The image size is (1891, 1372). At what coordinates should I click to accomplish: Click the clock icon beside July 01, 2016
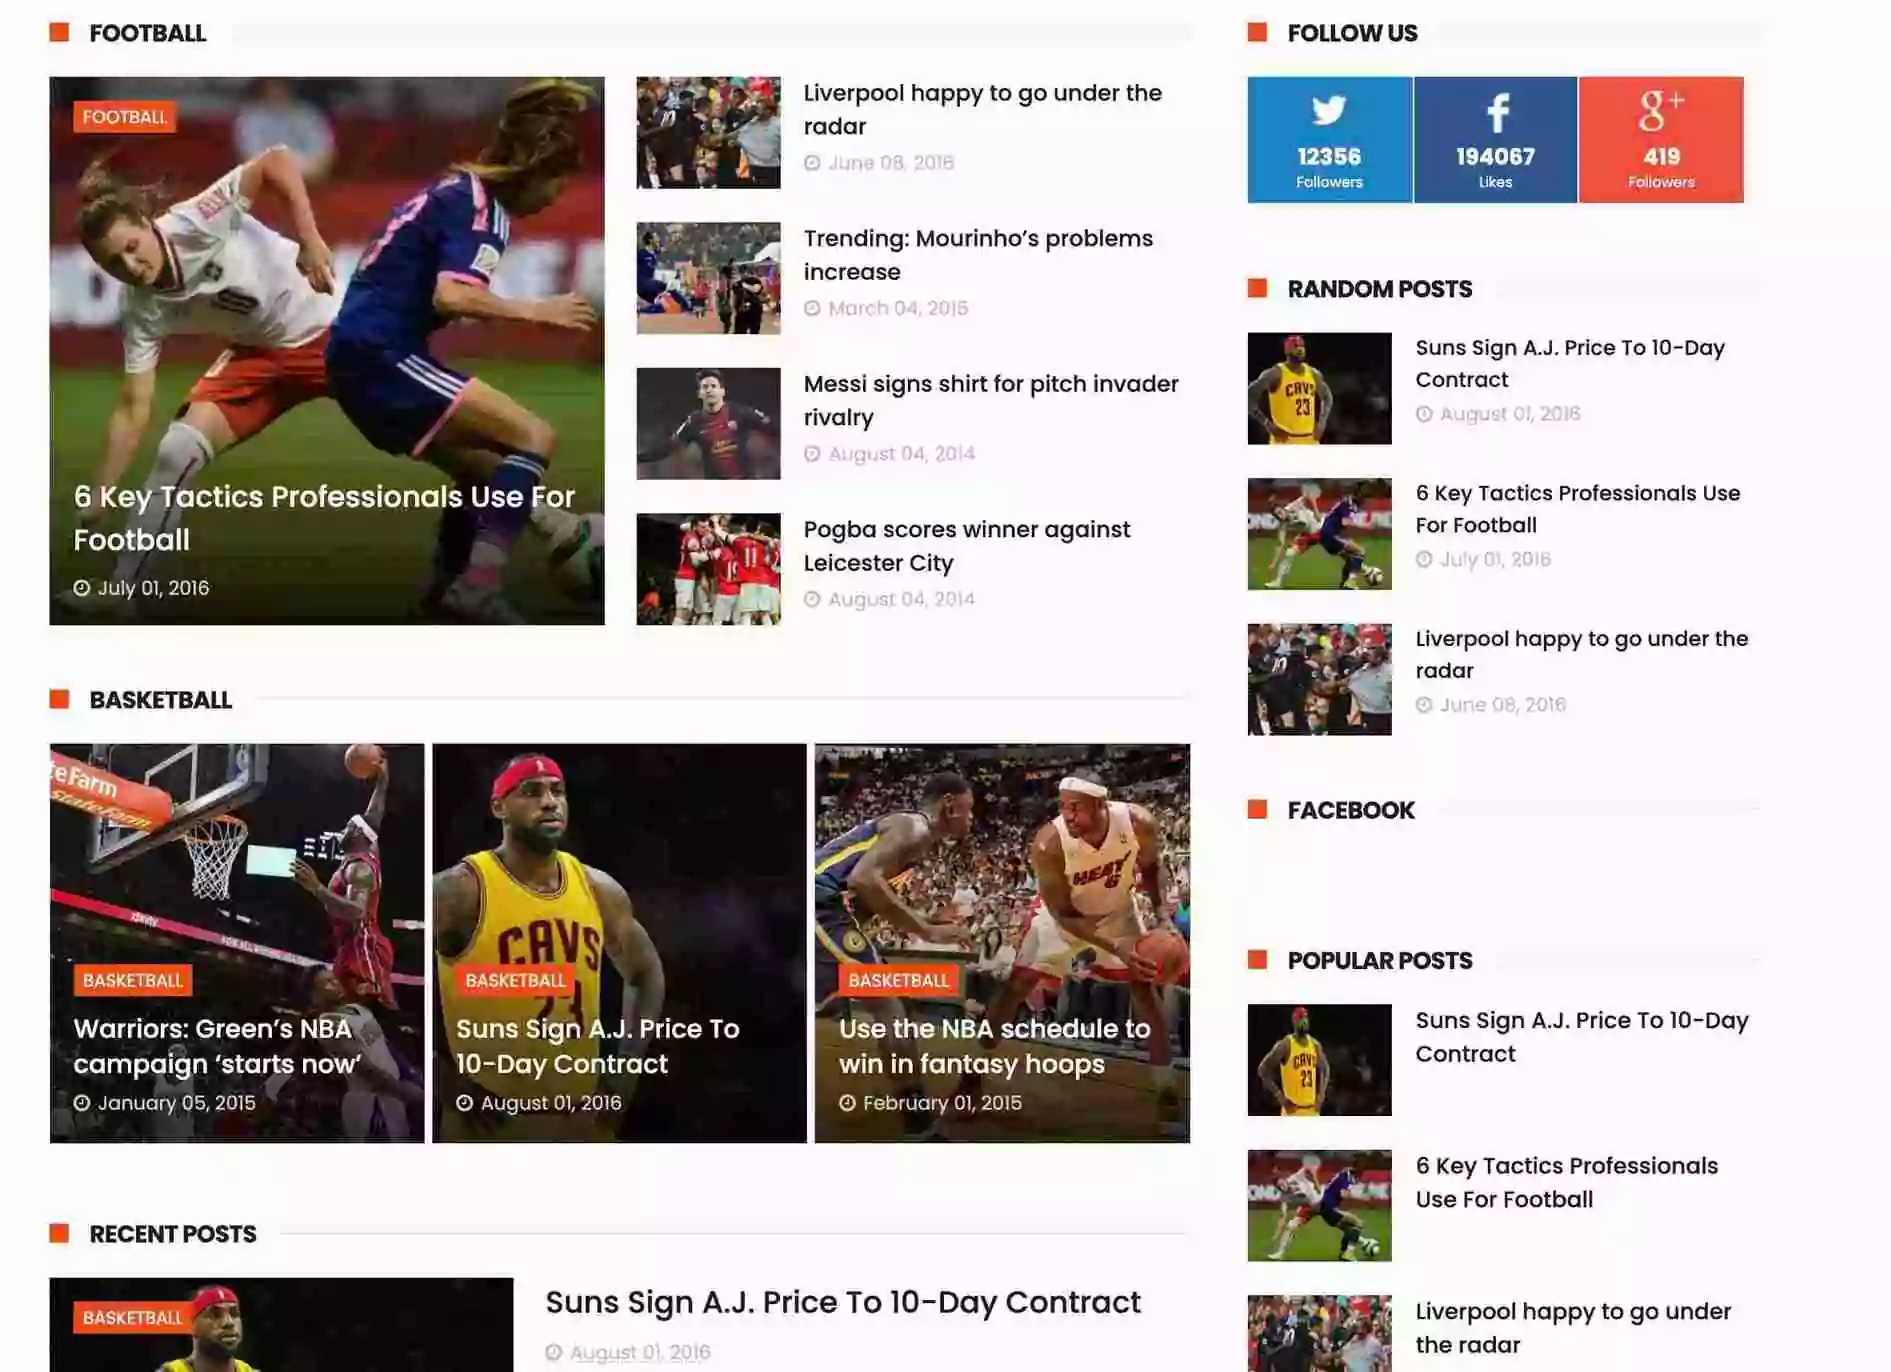click(81, 588)
